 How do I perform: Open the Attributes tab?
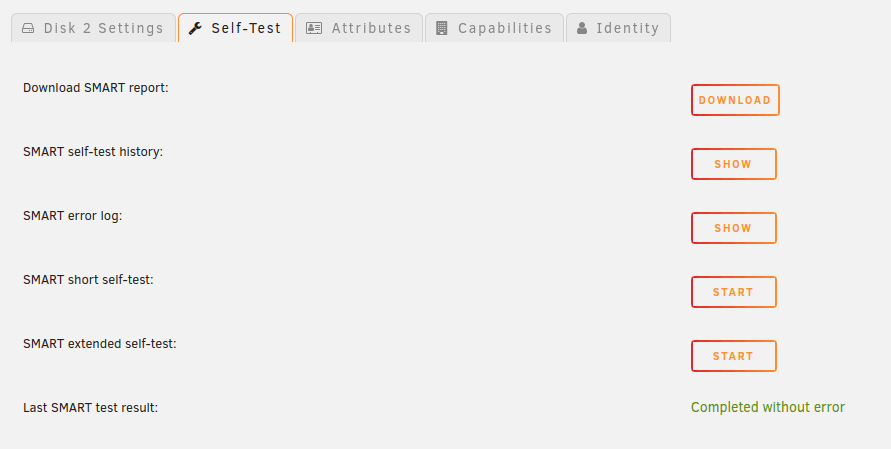359,28
